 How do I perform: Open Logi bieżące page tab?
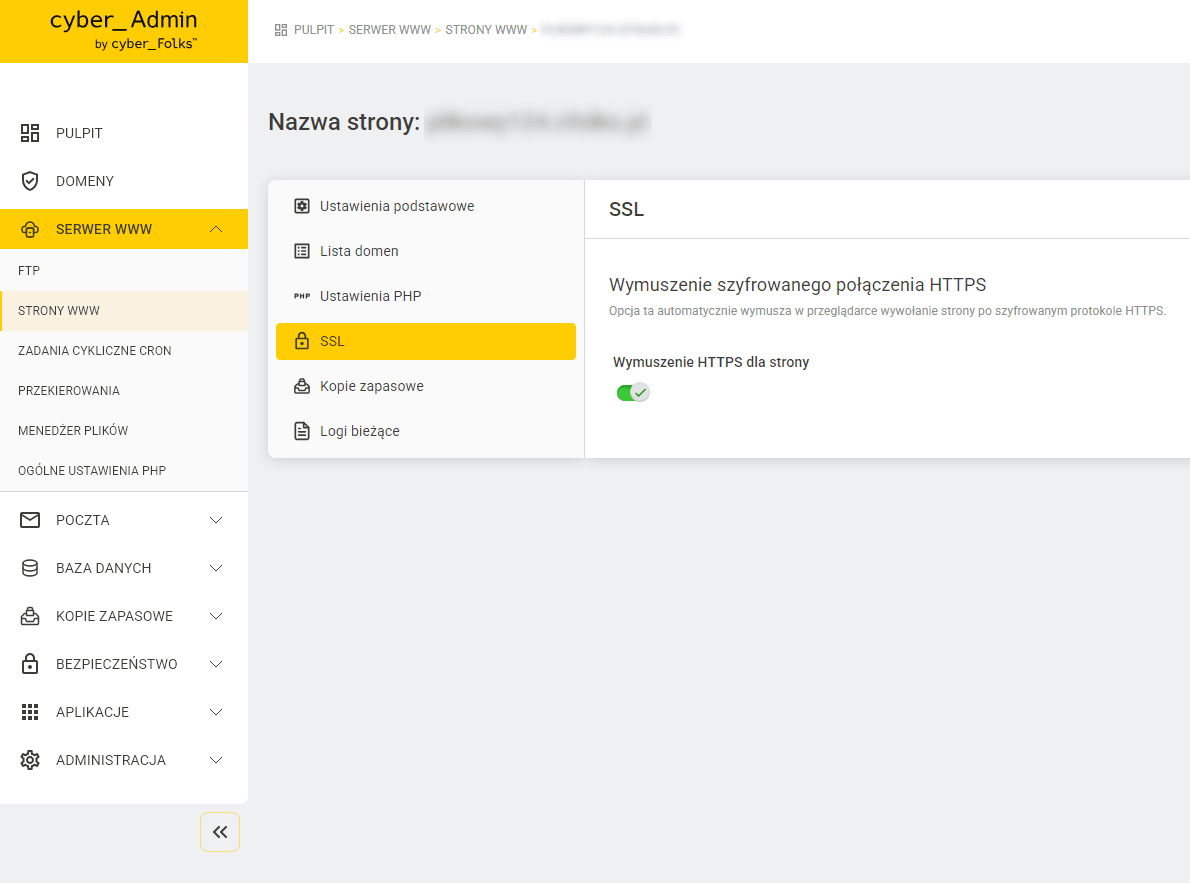426,431
